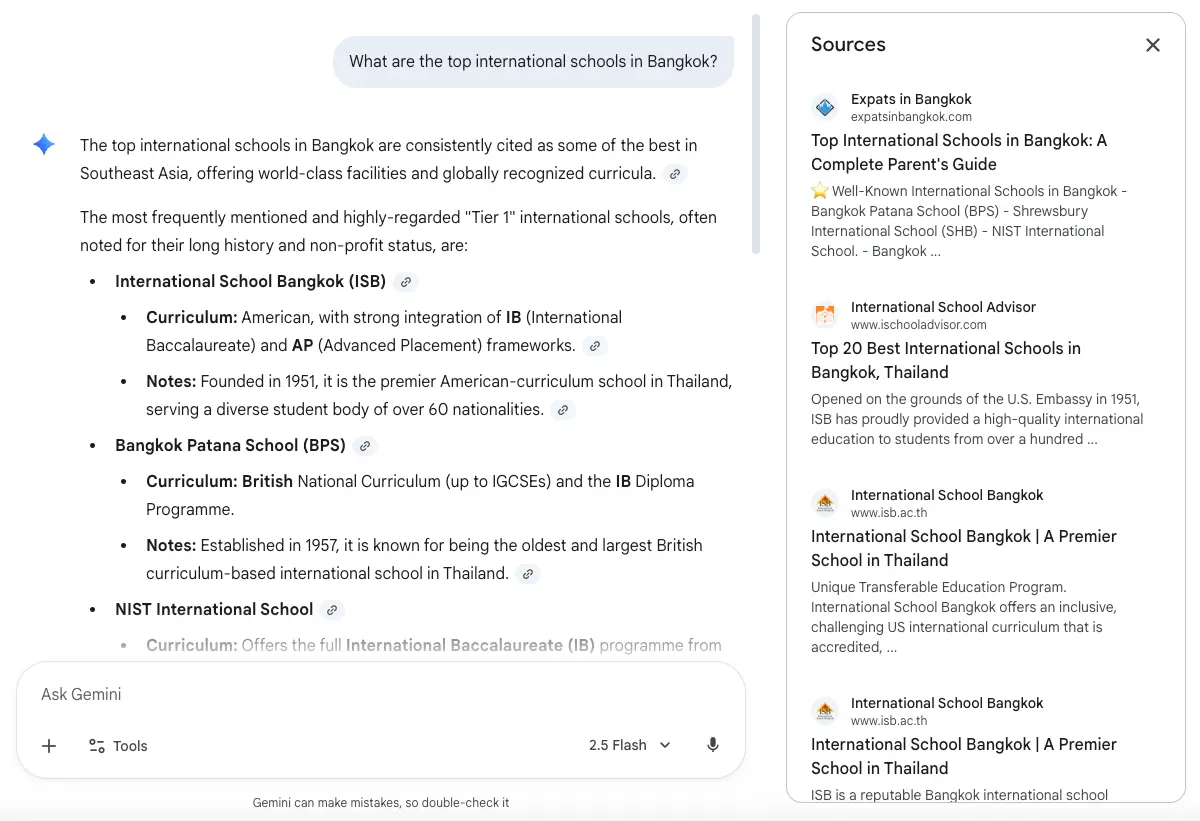Open the Complete Parent's Guide source link
The width and height of the screenshot is (1200, 821).
(958, 152)
